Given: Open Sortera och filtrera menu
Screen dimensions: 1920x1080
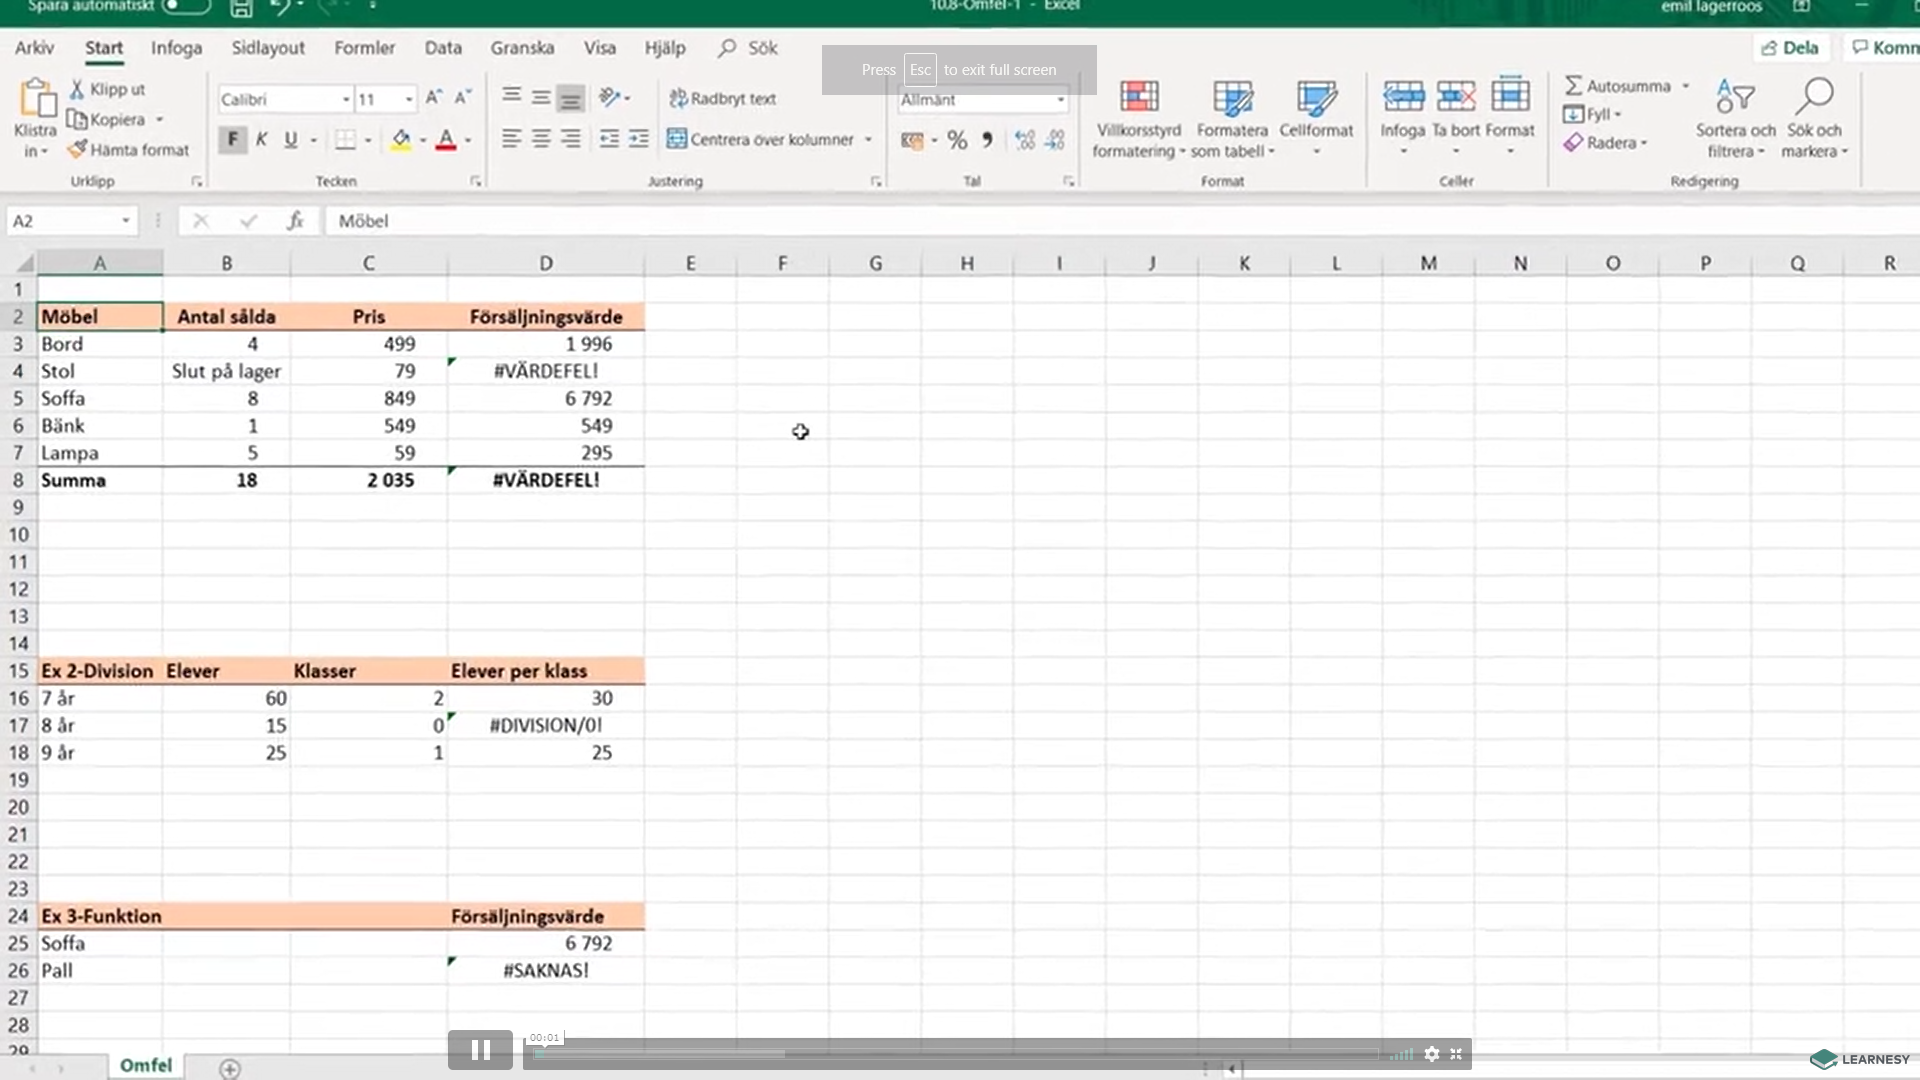Looking at the screenshot, I should pos(1736,119).
